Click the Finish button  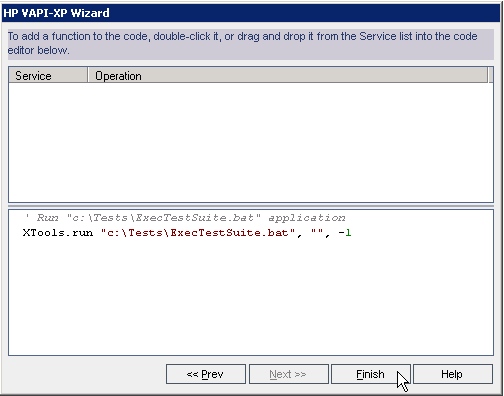click(370, 374)
